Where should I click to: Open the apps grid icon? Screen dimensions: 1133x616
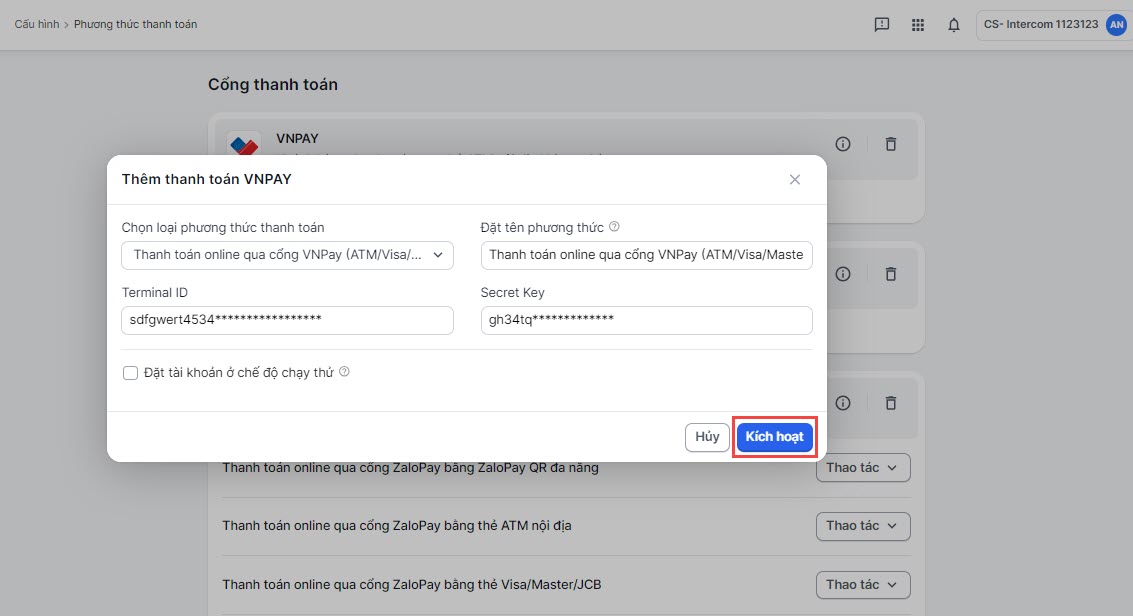(918, 25)
